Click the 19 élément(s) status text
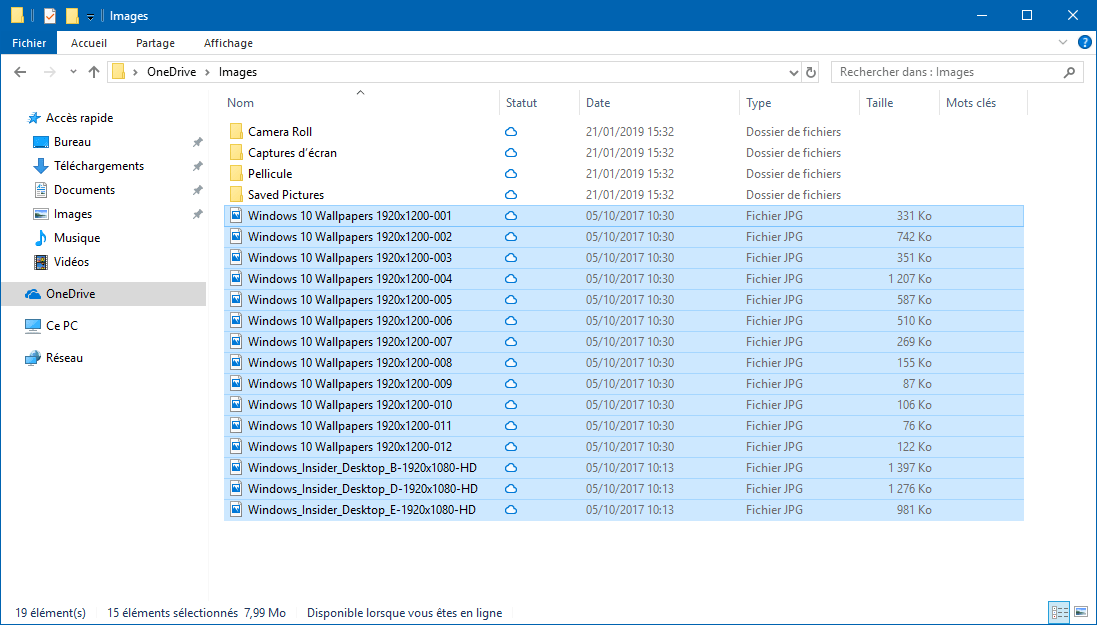The height and width of the screenshot is (625, 1097). (x=50, y=613)
